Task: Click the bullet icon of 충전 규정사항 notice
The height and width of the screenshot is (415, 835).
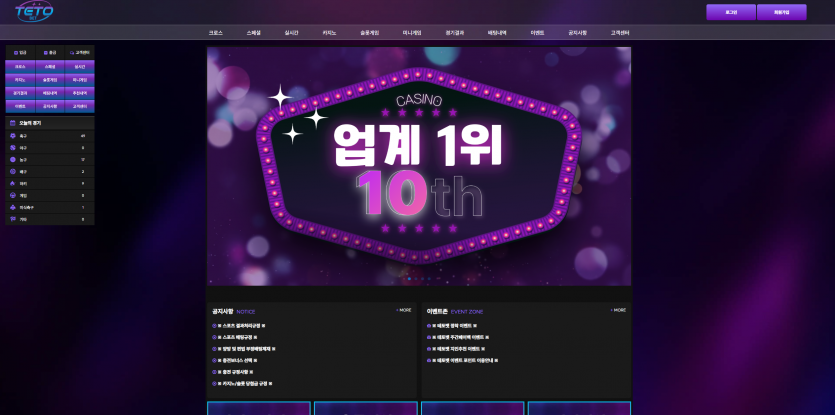Action: [214, 372]
